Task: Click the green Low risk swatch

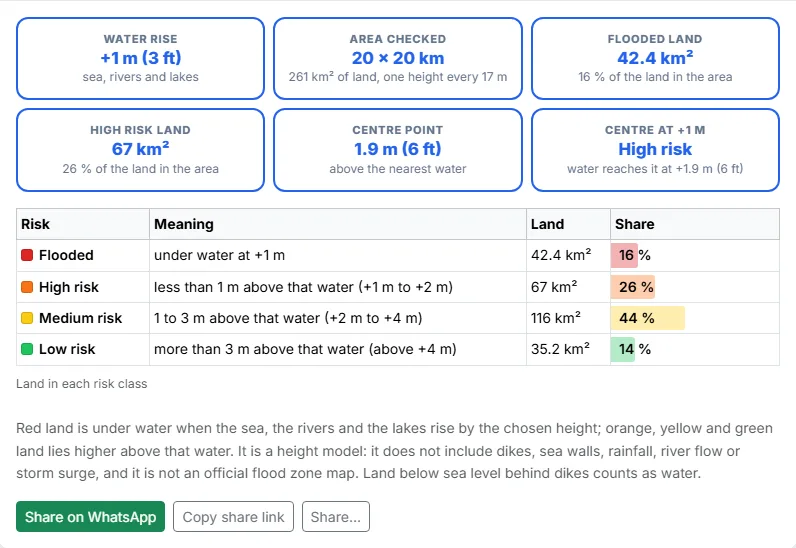Action: pos(27,349)
